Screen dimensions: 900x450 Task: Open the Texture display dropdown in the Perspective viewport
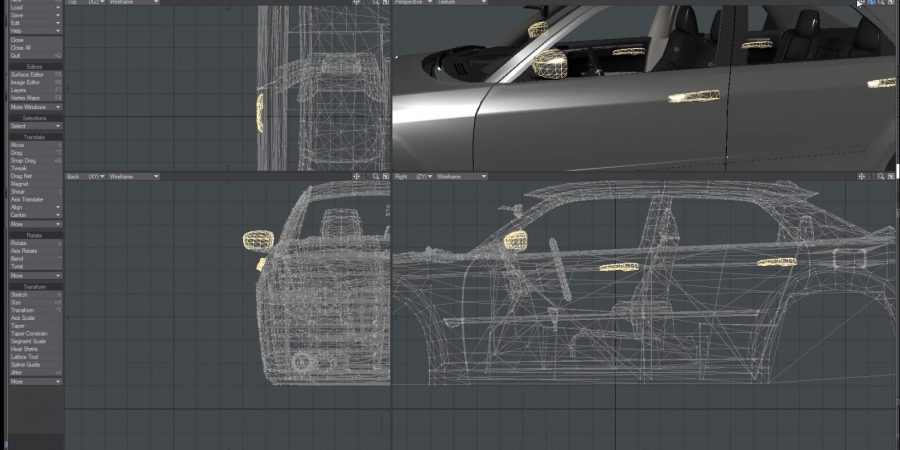pos(460,2)
